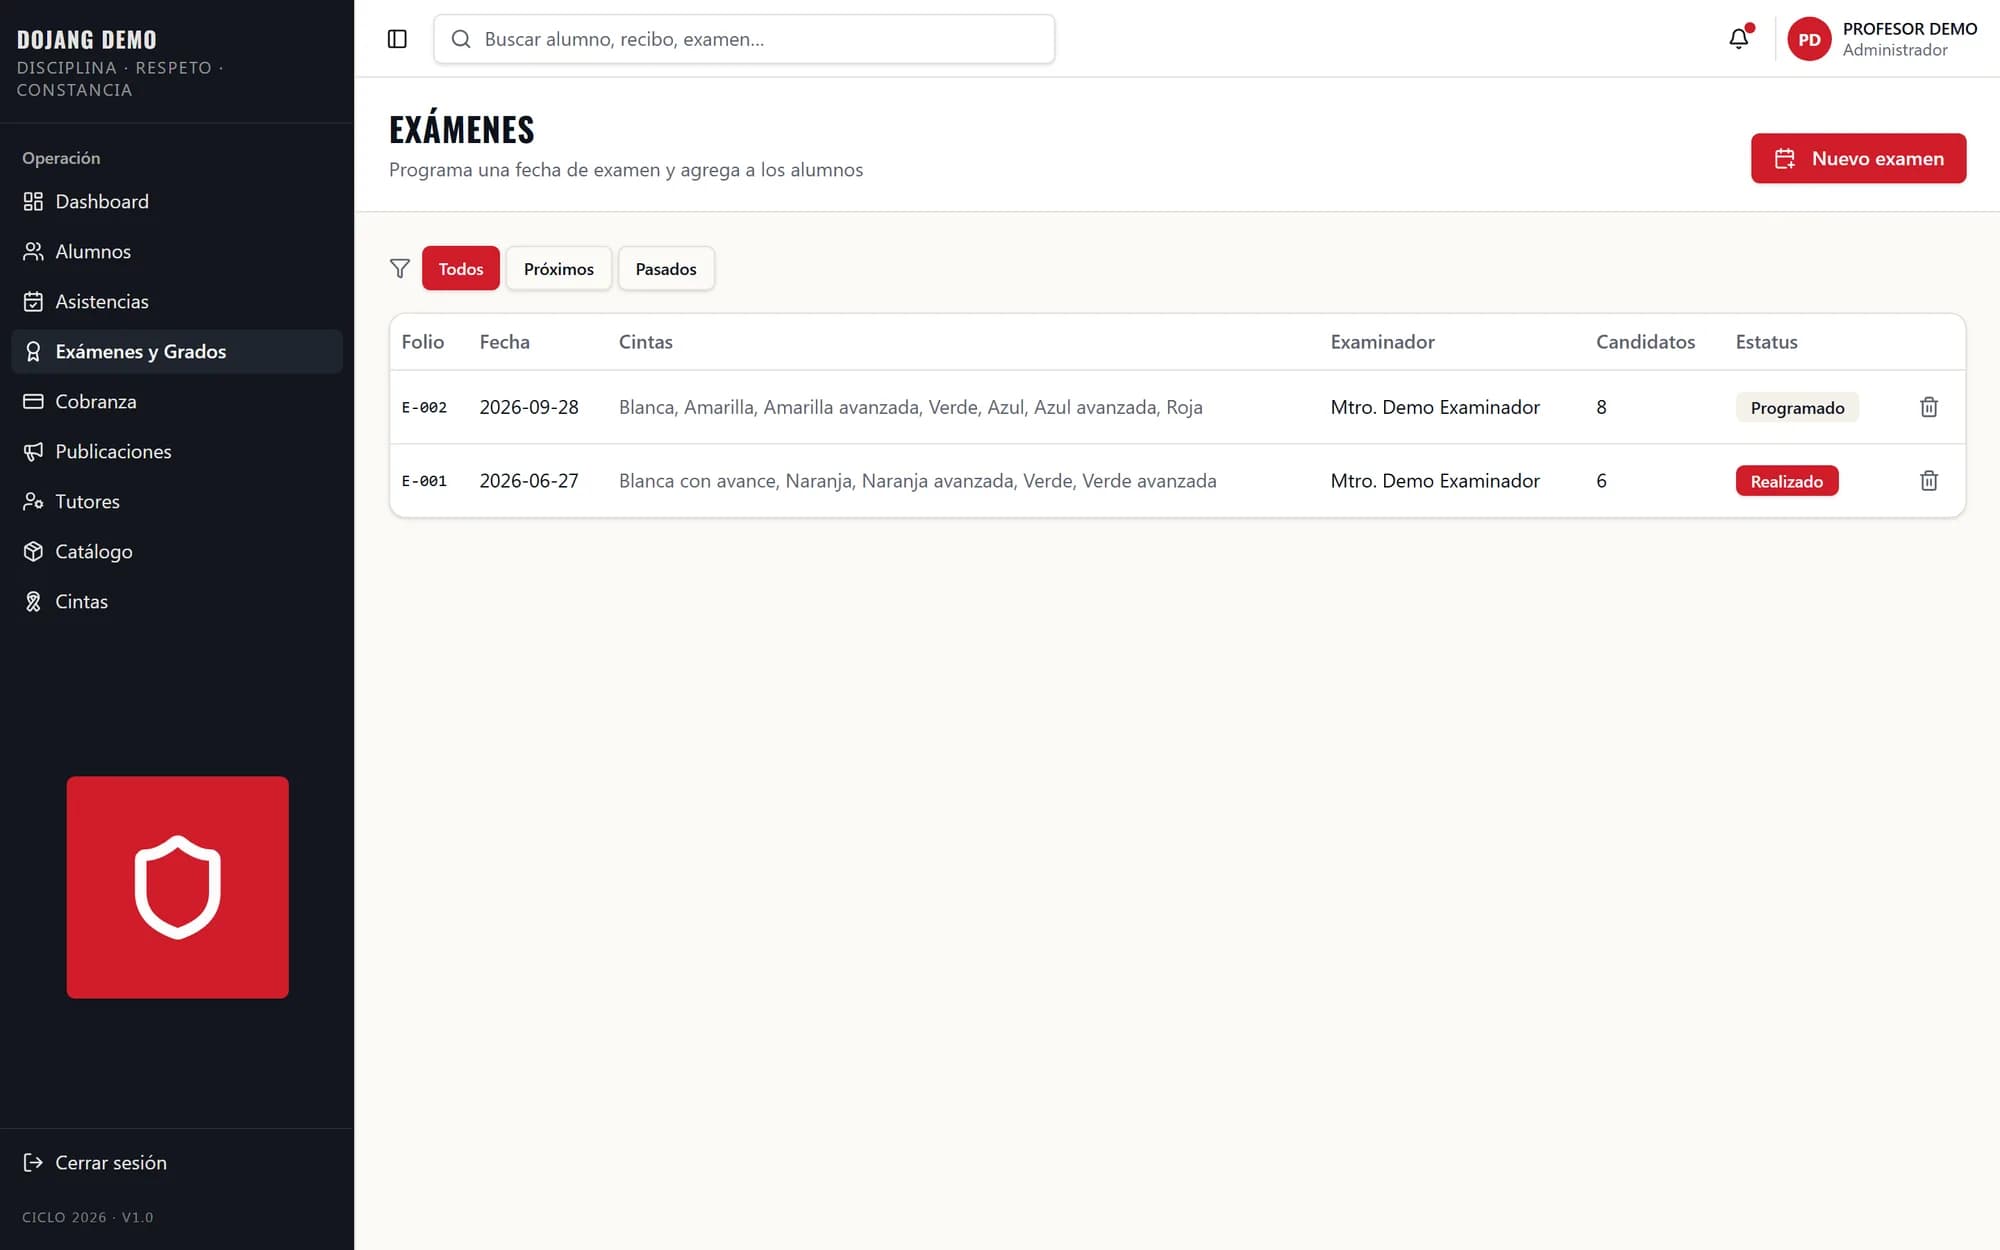Click the Estatus column header
The width and height of the screenshot is (2000, 1250).
coord(1766,342)
